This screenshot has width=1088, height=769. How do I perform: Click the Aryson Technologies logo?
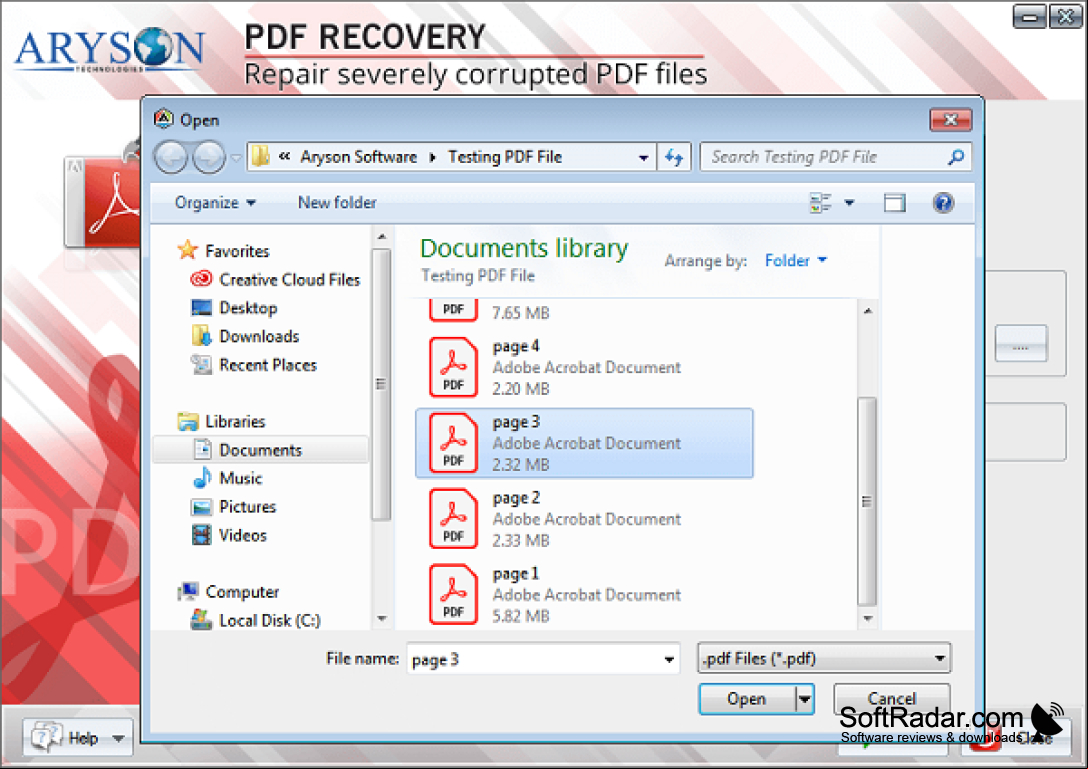[110, 50]
